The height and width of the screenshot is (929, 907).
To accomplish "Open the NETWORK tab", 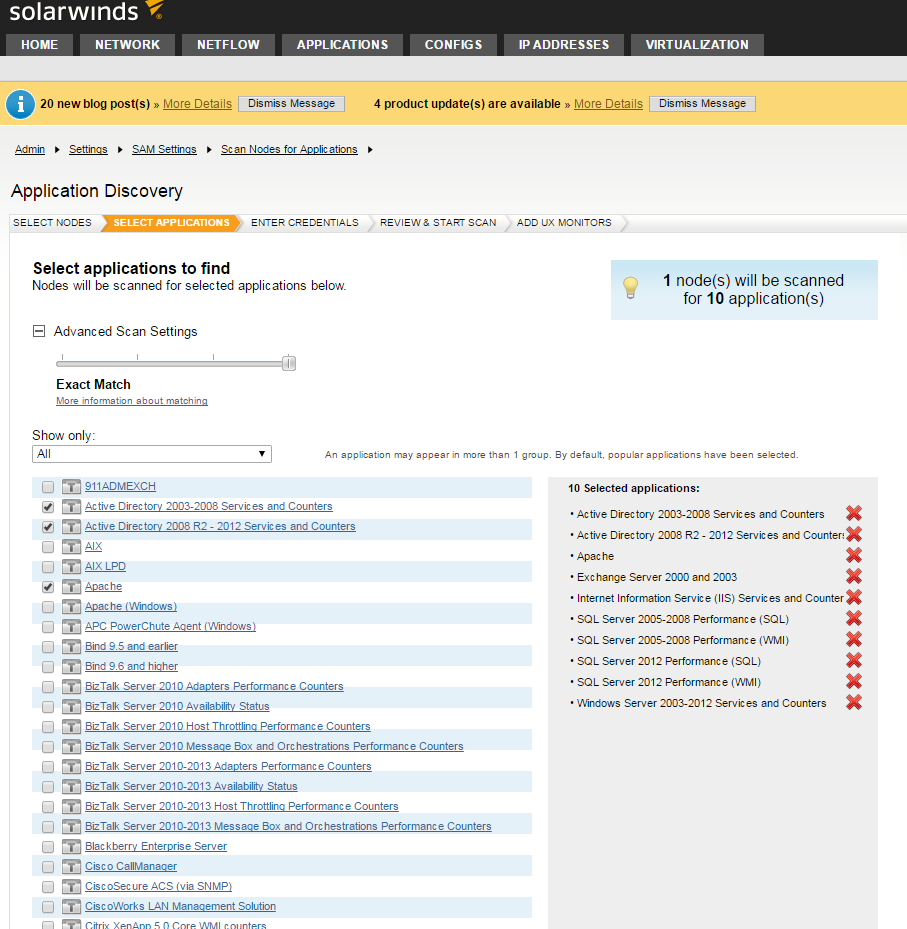I will point(127,44).
